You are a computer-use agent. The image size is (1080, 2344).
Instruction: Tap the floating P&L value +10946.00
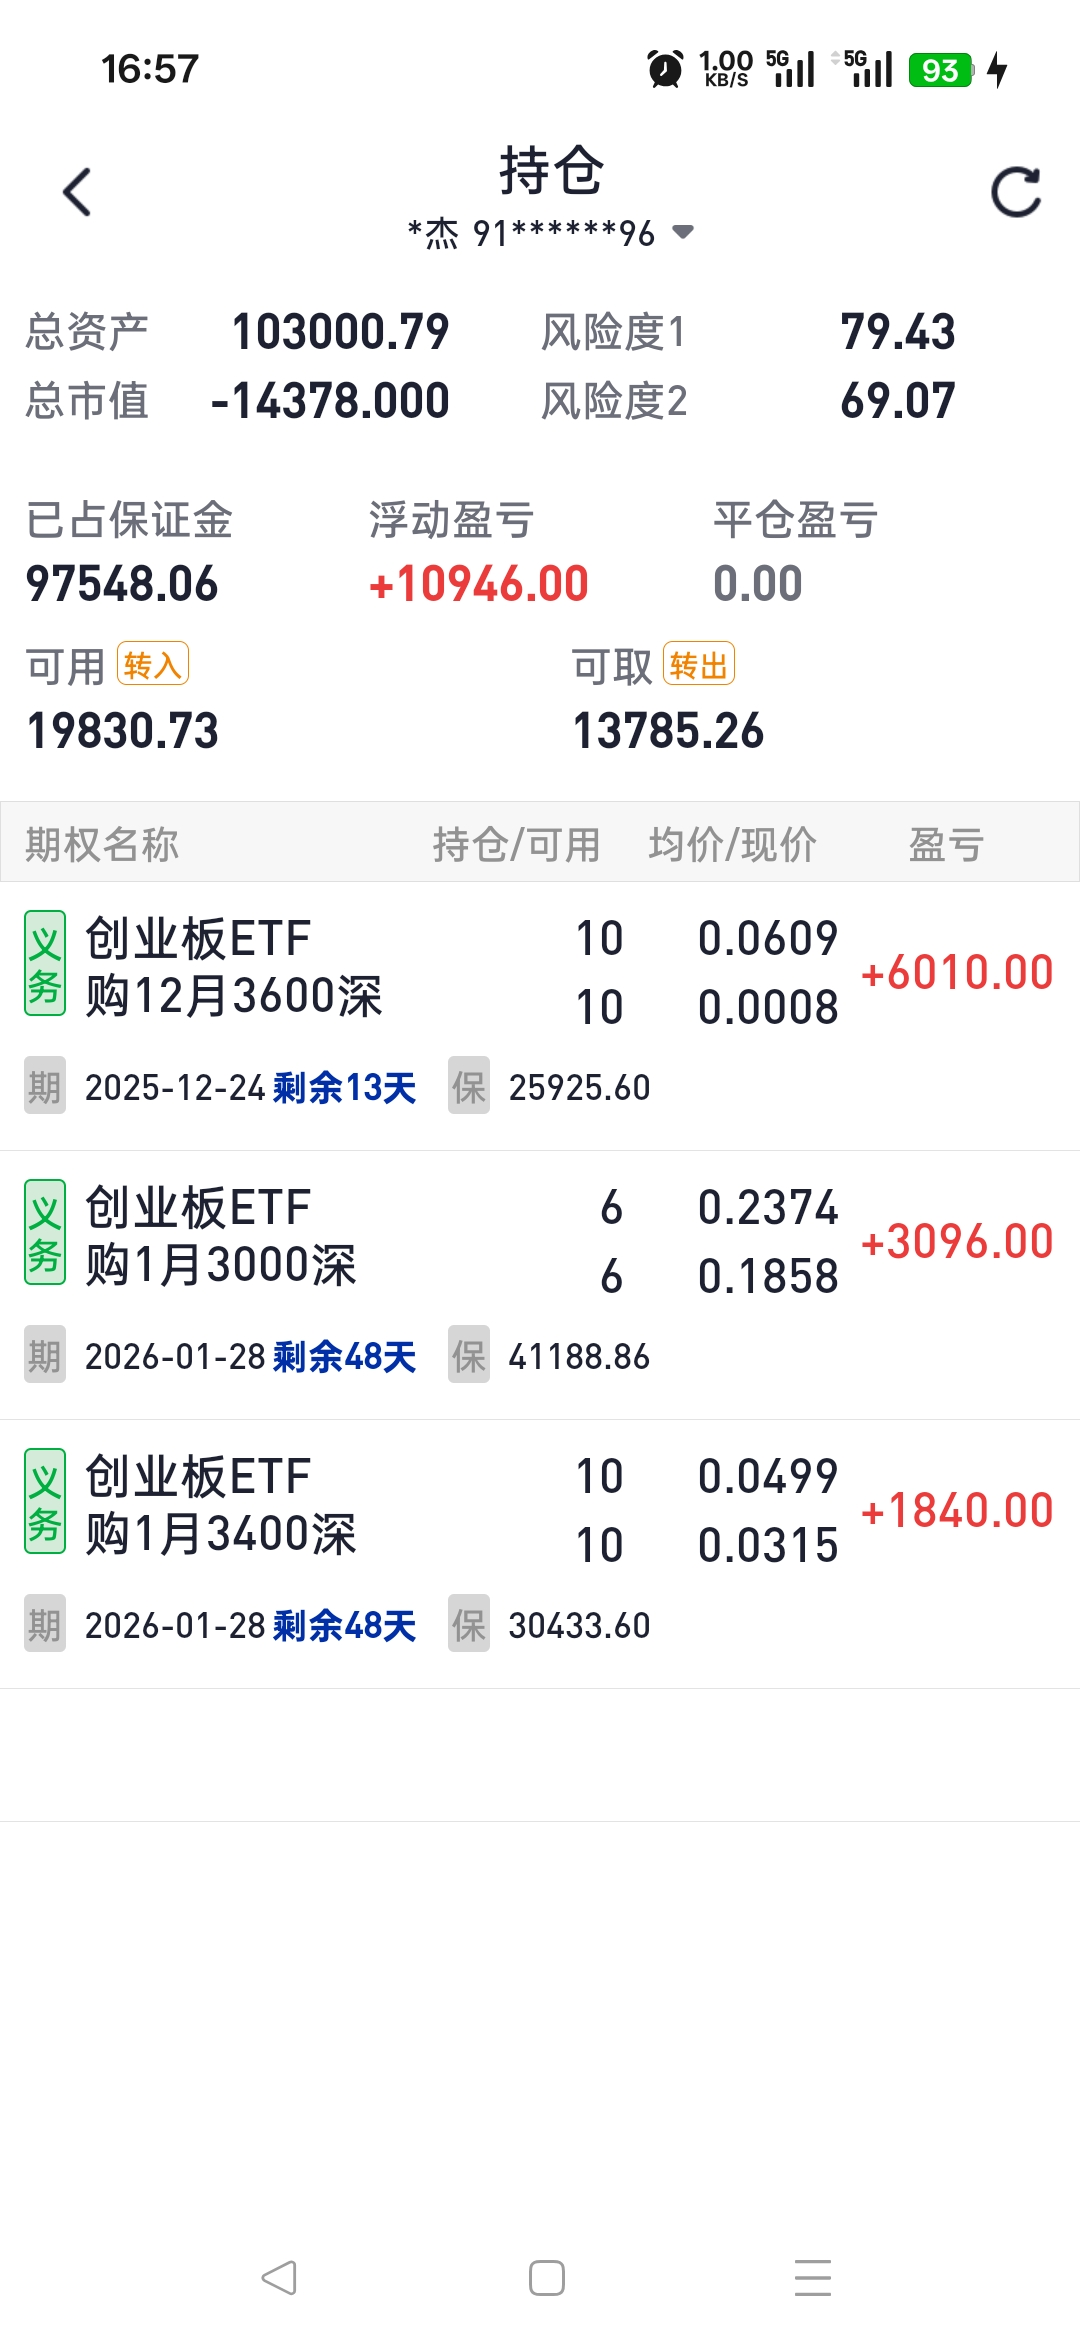[479, 584]
